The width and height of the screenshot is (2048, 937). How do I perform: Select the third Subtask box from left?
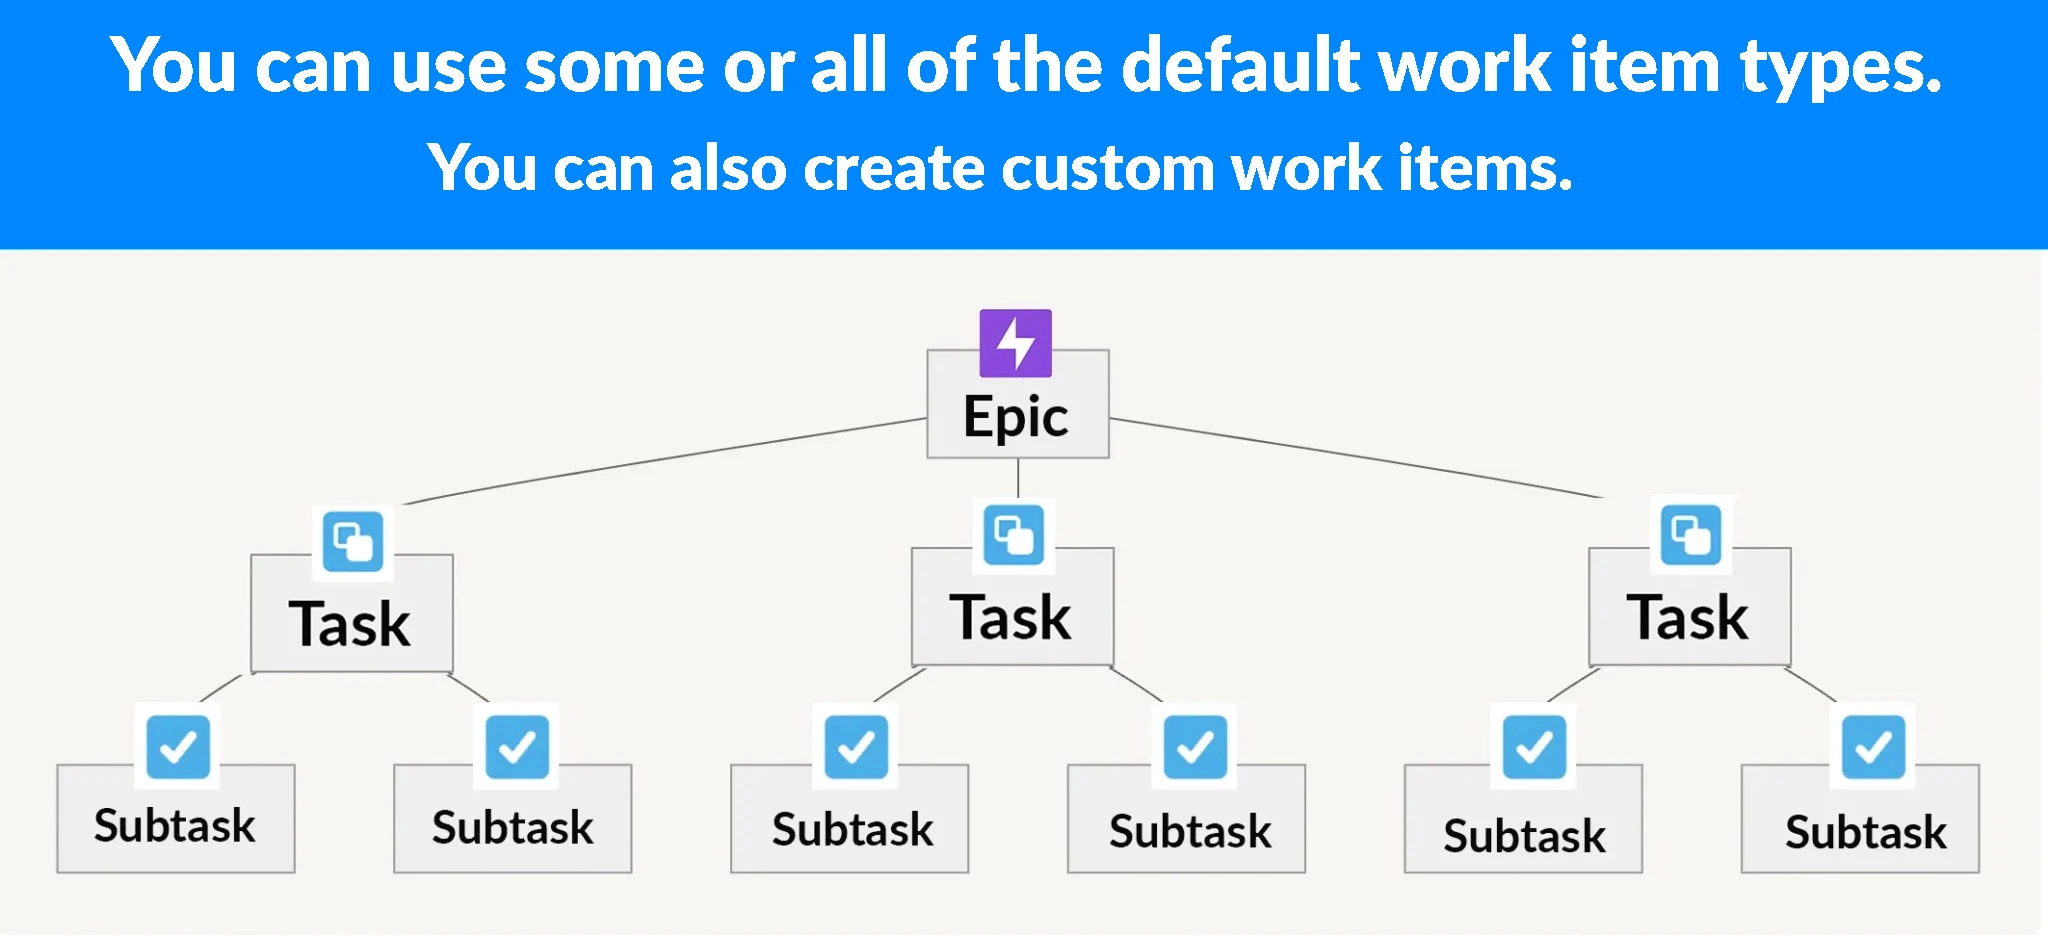(850, 819)
